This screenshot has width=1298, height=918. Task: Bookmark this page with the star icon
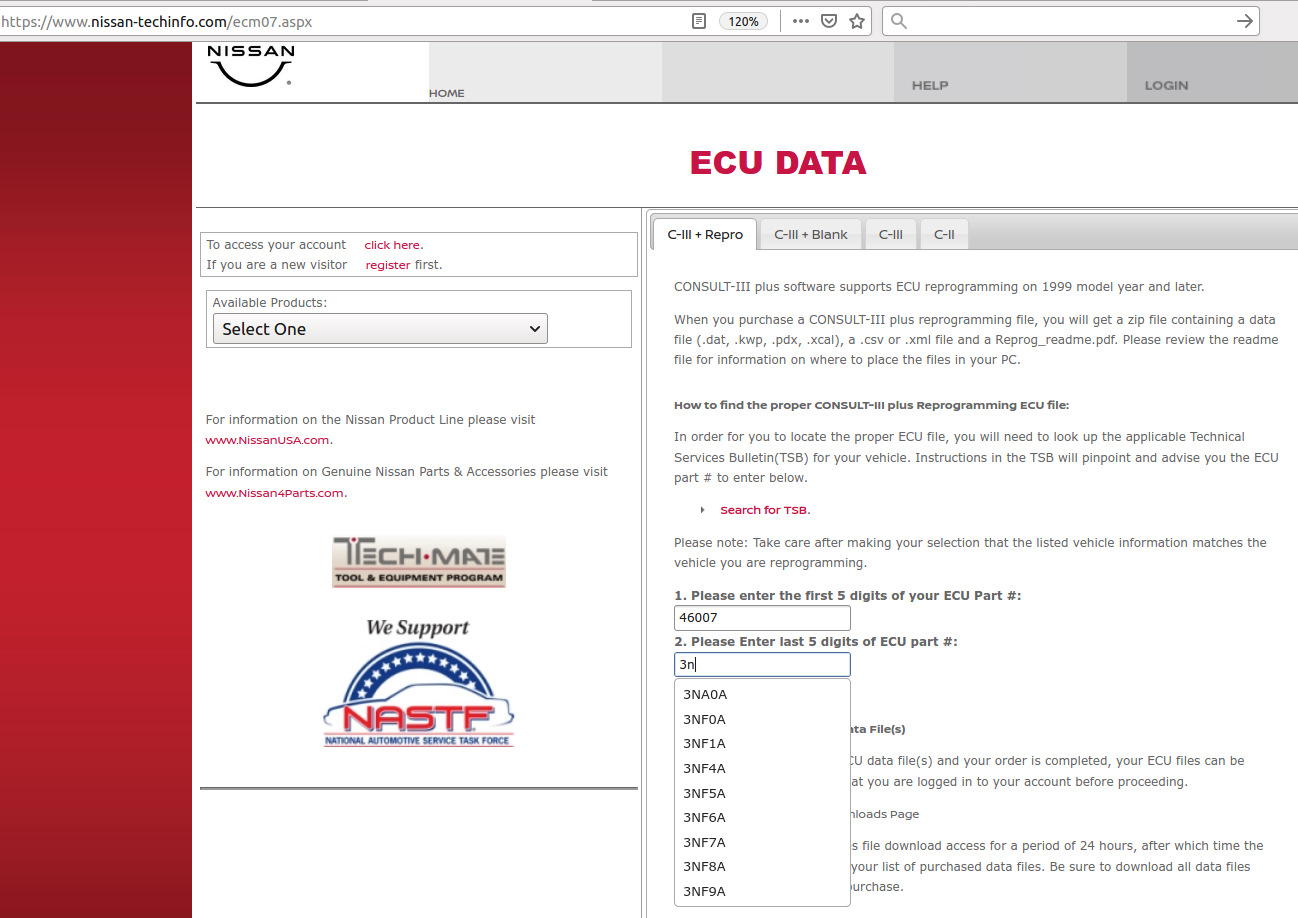(x=857, y=21)
